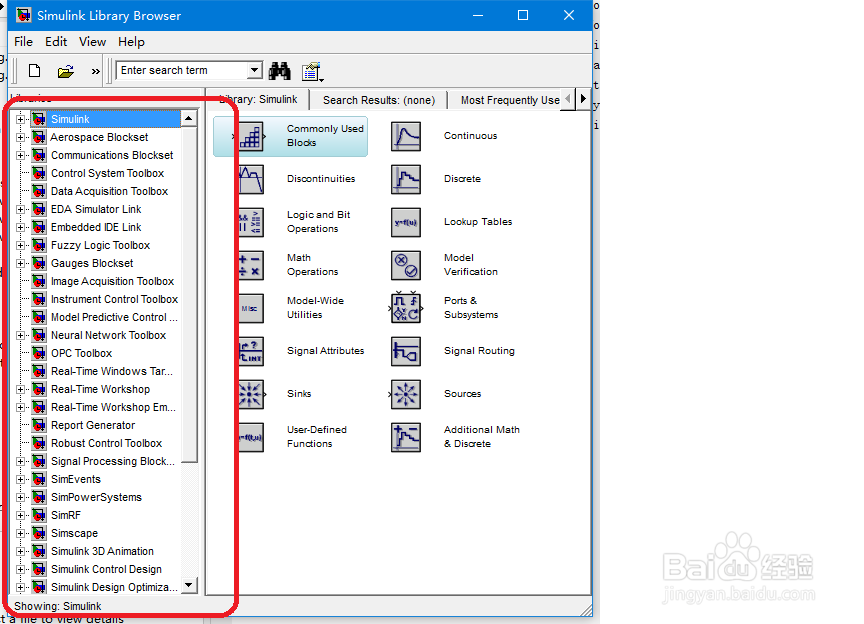This screenshot has width=864, height=624.
Task: Open the Logic and Bit Operations icon
Action: click(x=251, y=222)
